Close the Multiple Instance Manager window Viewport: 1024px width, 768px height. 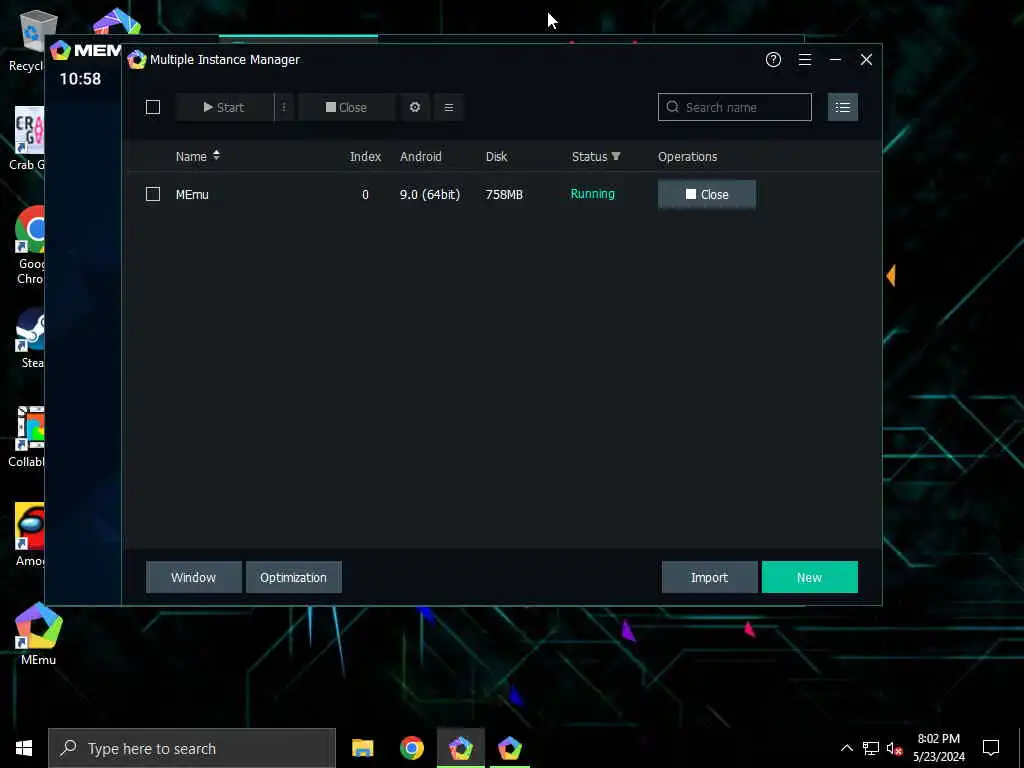[x=867, y=60]
